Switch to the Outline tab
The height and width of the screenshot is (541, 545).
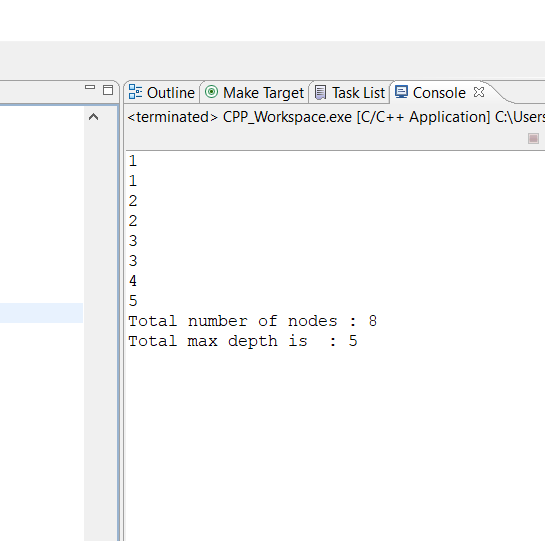[x=162, y=93]
